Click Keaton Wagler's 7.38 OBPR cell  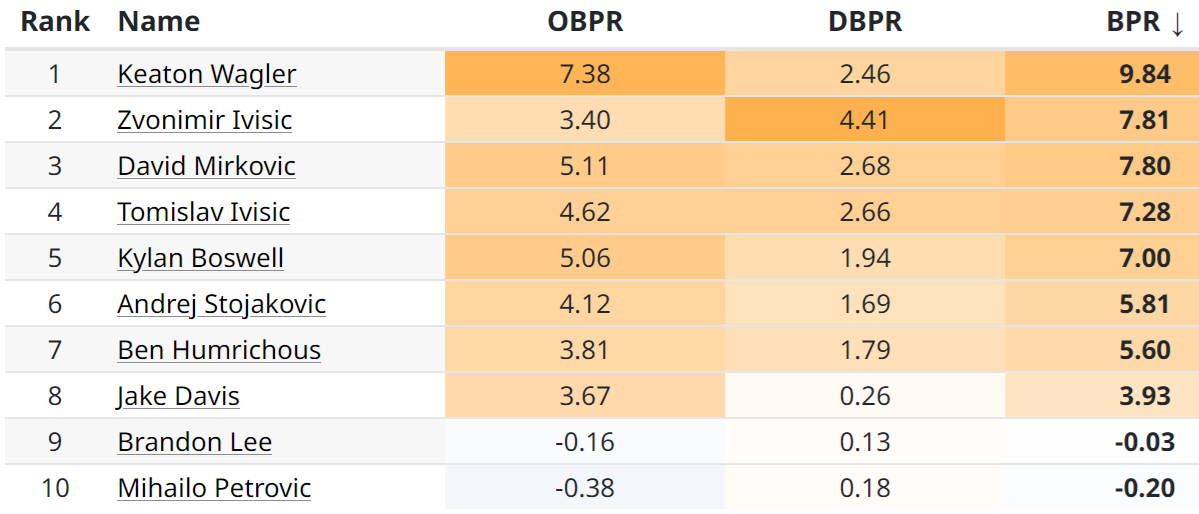click(585, 74)
